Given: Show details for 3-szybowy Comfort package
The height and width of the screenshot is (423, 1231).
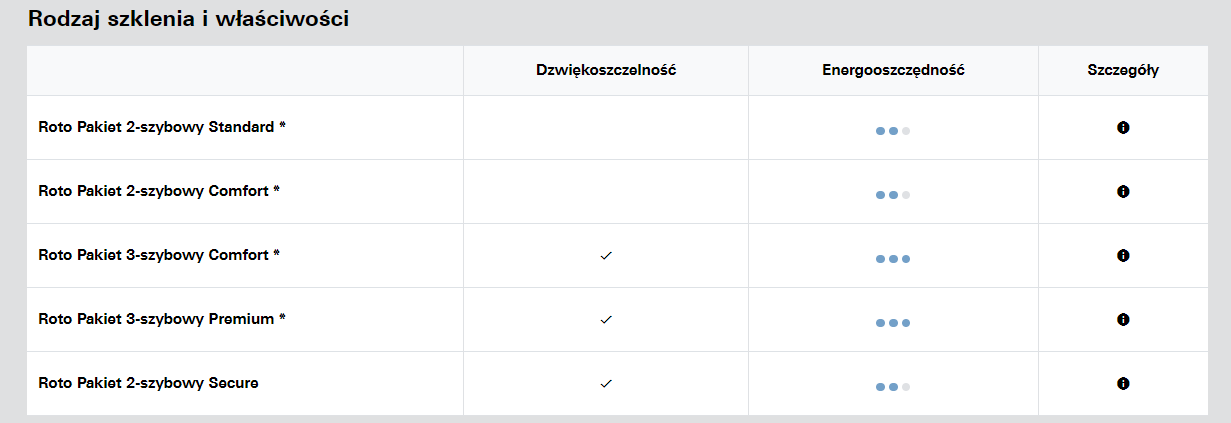Looking at the screenshot, I should [1123, 256].
